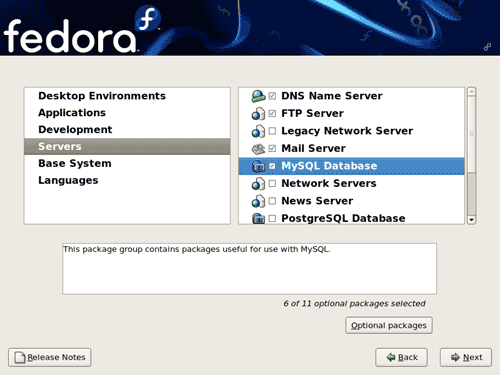Click the Fedora logo bubble
The width and height of the screenshot is (500, 375).
pos(148,18)
